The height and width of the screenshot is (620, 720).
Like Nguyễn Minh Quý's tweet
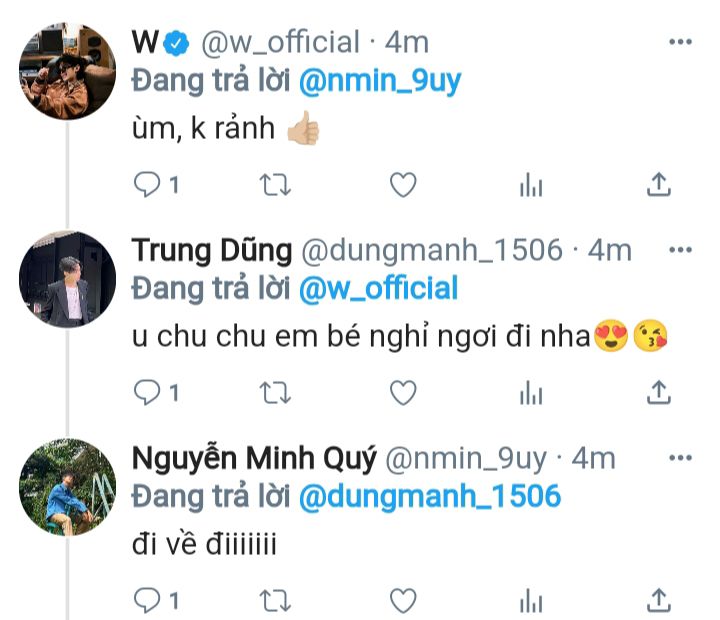click(x=403, y=600)
